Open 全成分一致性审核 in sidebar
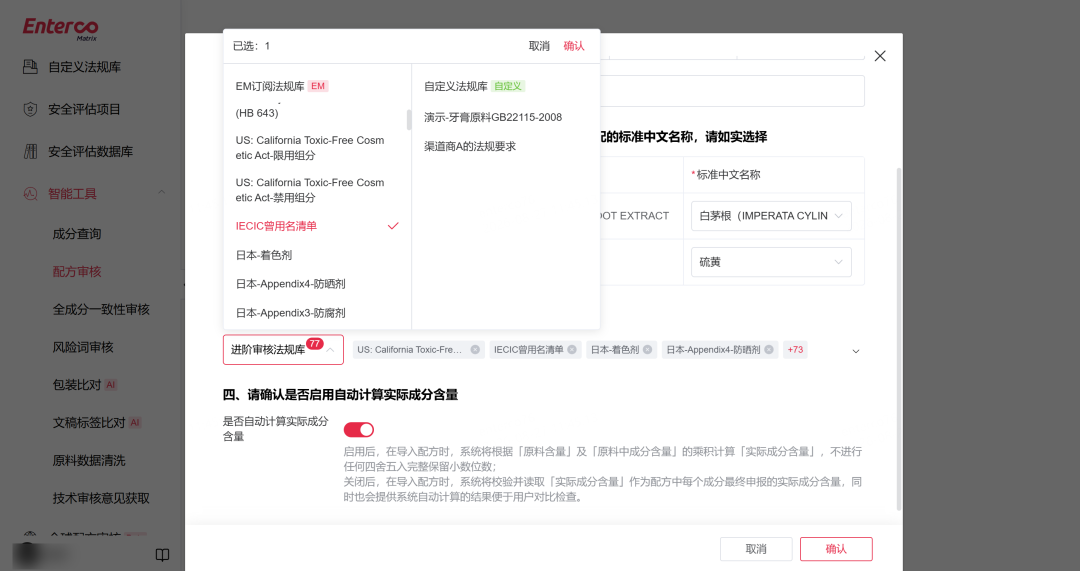Viewport: 1080px width, 571px height. coord(101,309)
